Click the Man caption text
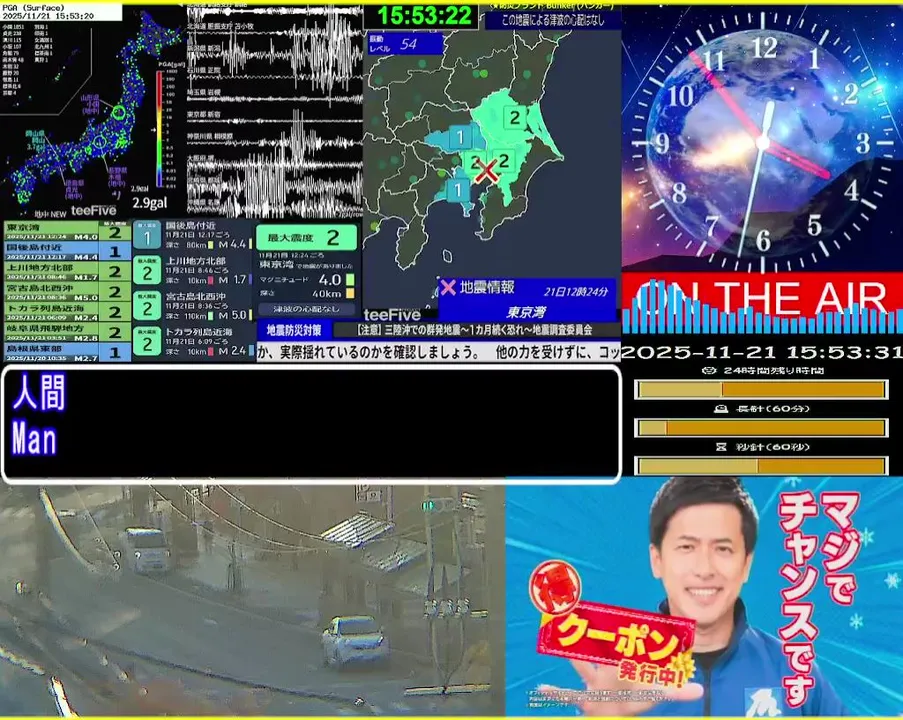 click(35, 438)
